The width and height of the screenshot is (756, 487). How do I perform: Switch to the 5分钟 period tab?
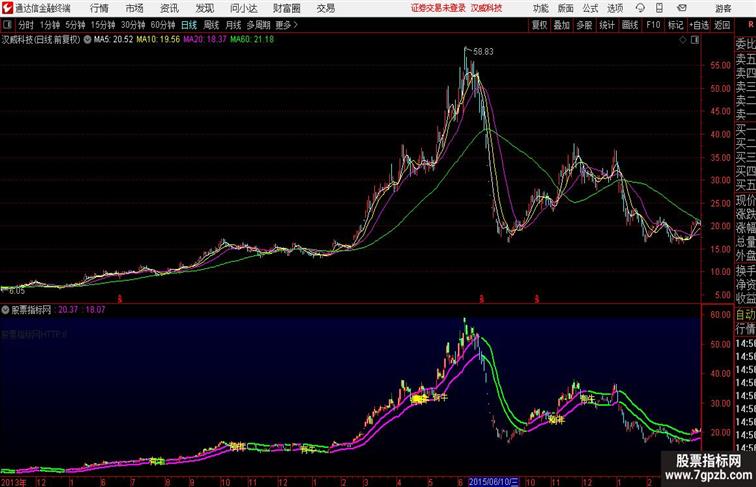[x=75, y=25]
